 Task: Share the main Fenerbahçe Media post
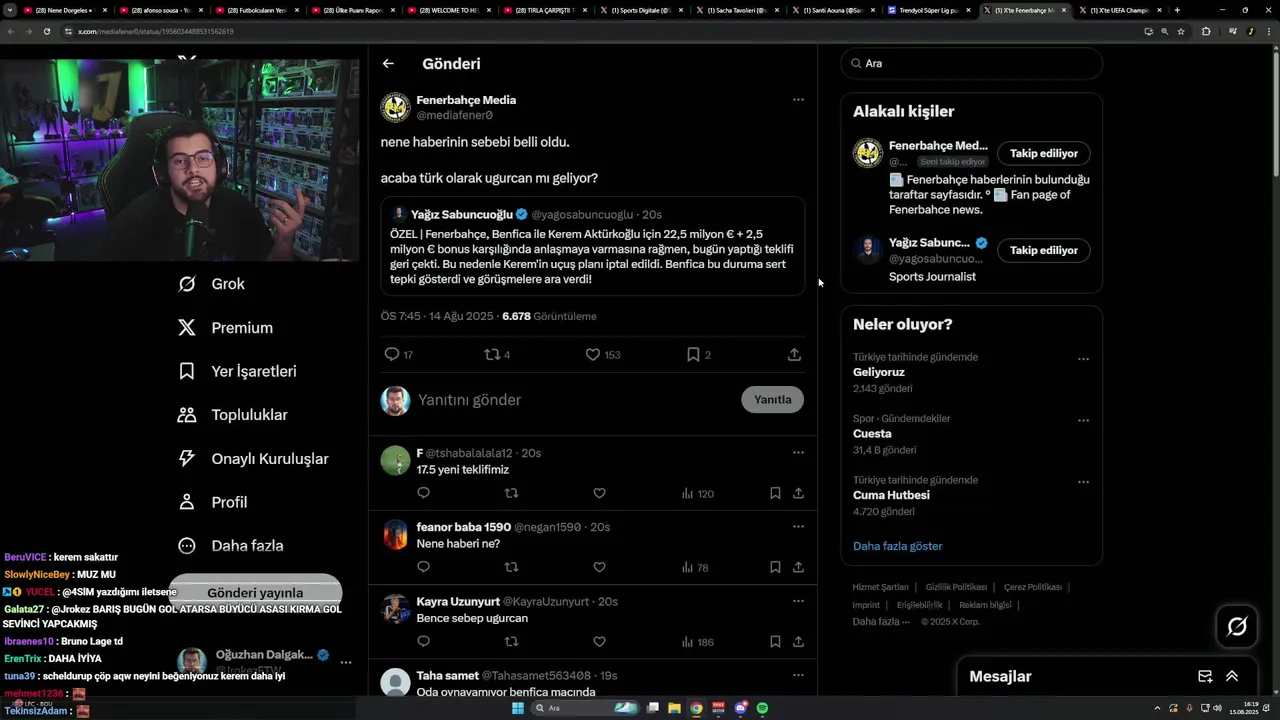[794, 354]
